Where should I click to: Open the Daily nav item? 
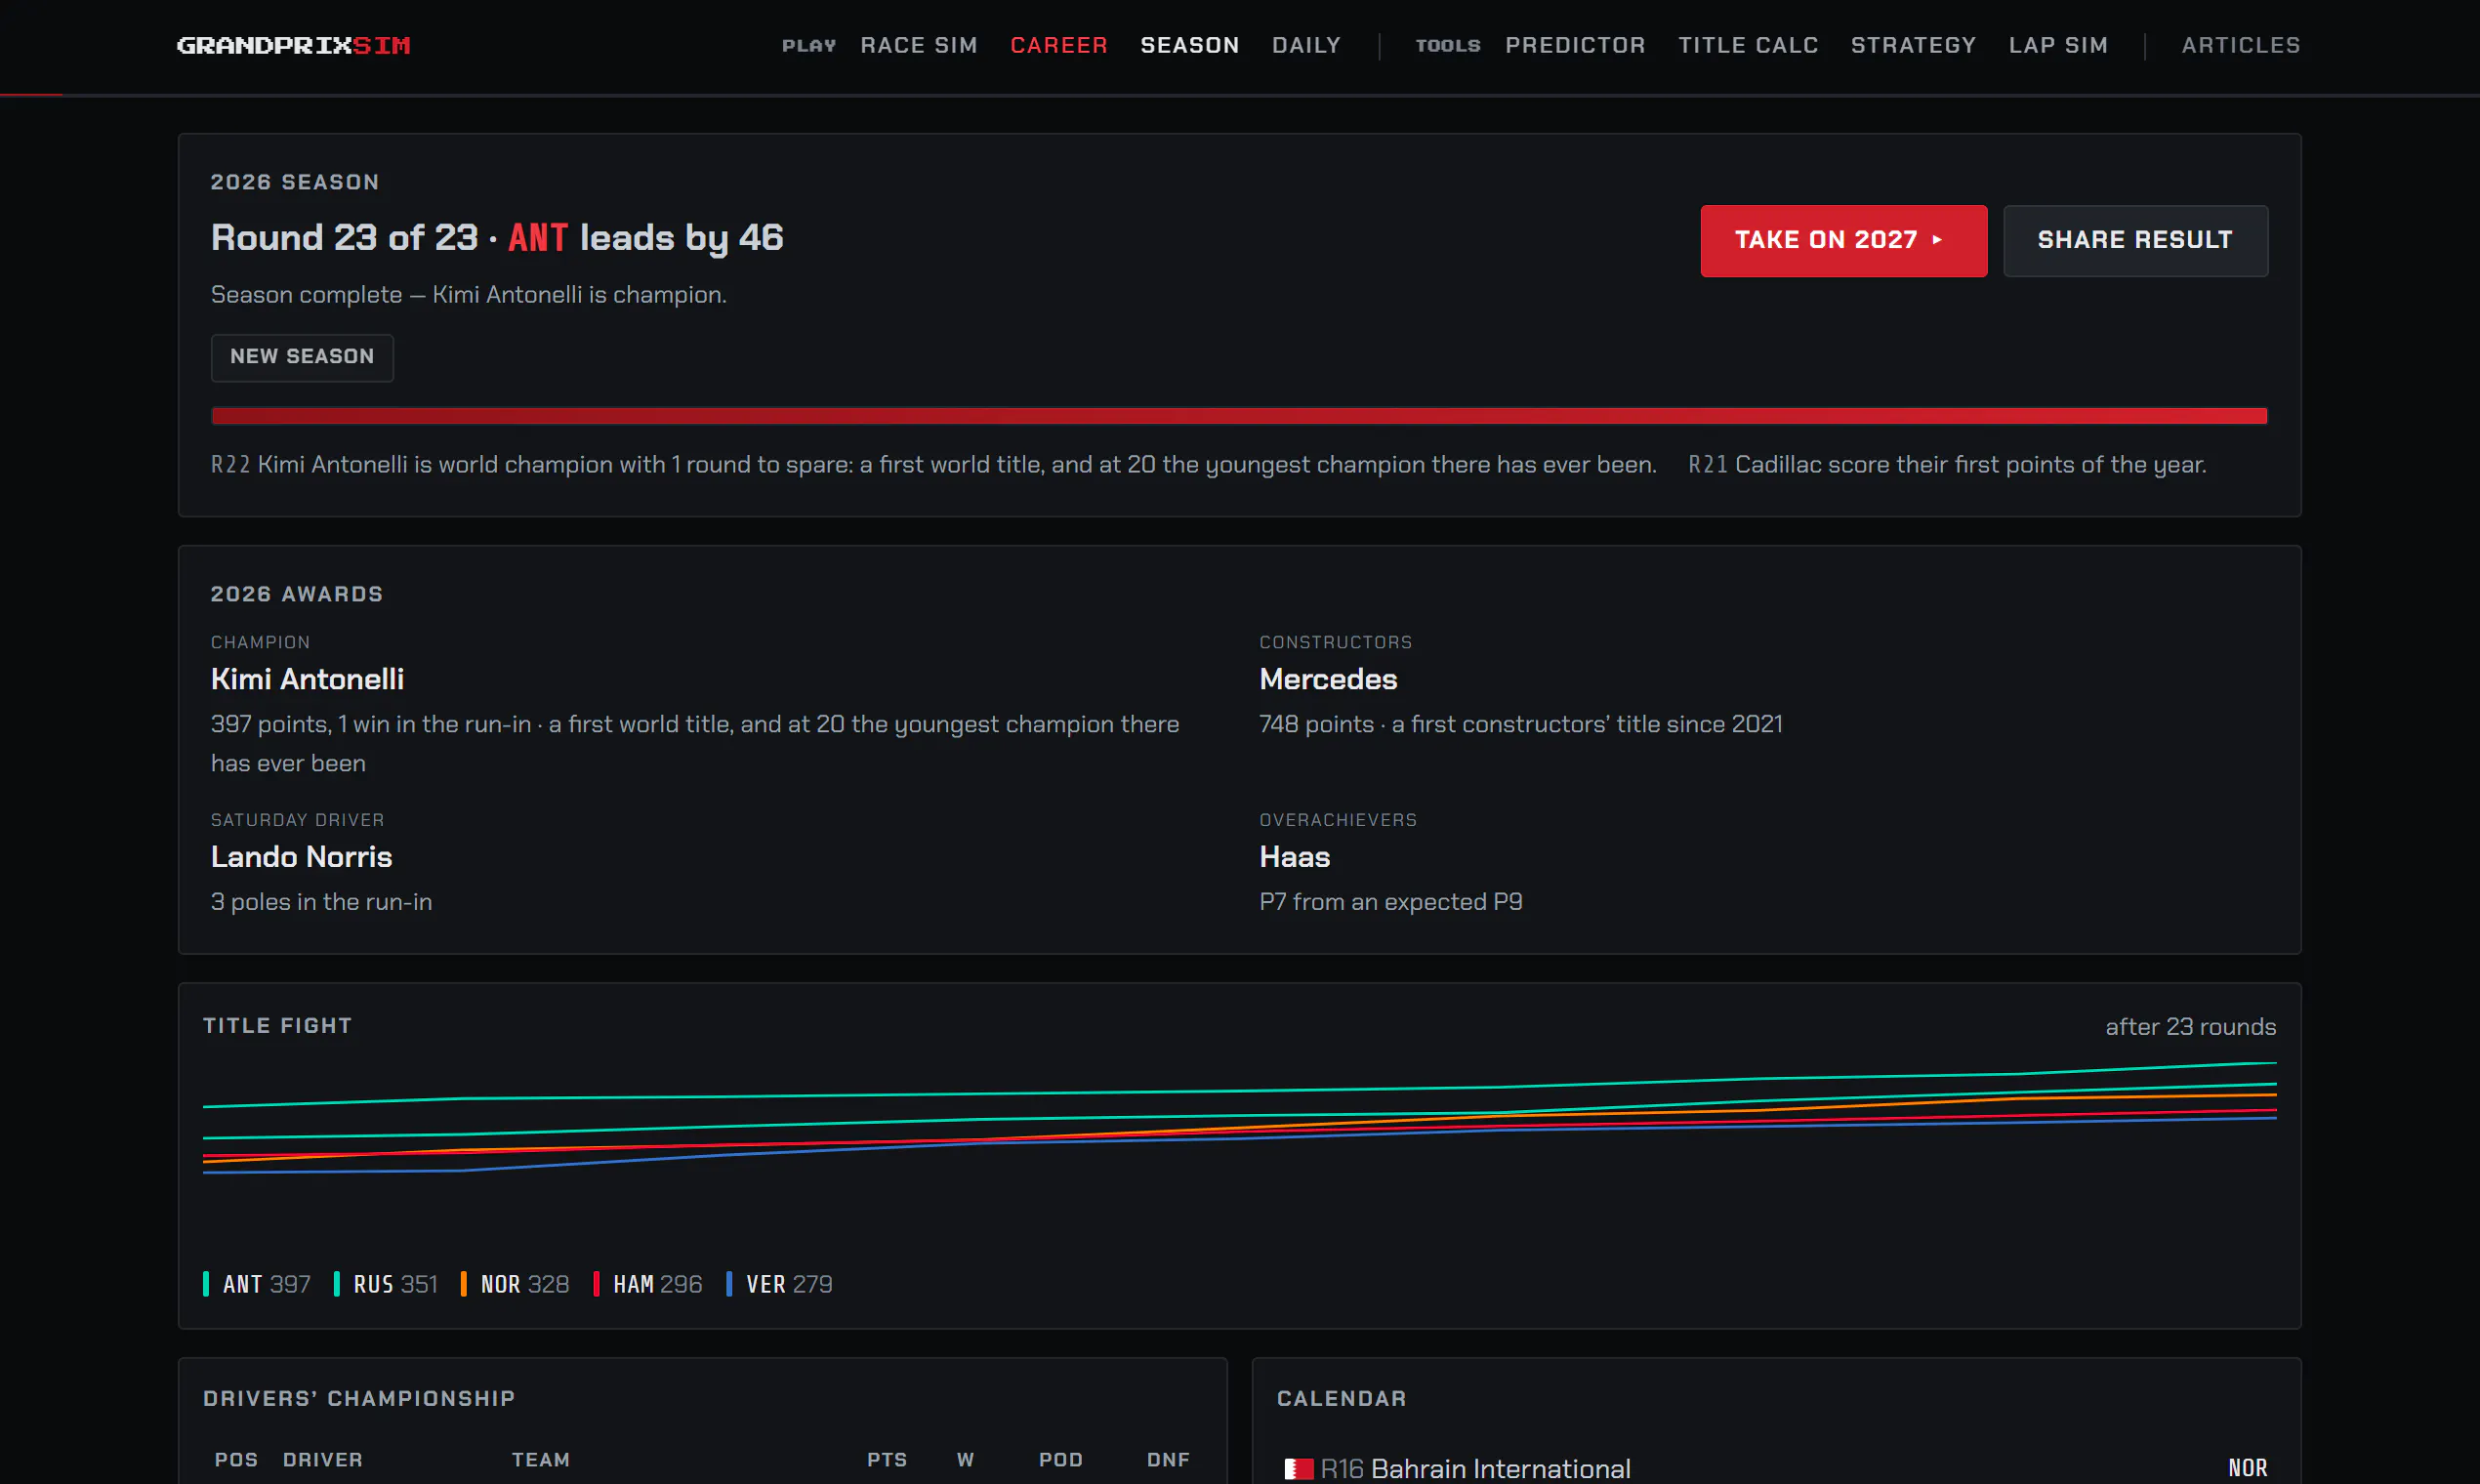pos(1306,45)
